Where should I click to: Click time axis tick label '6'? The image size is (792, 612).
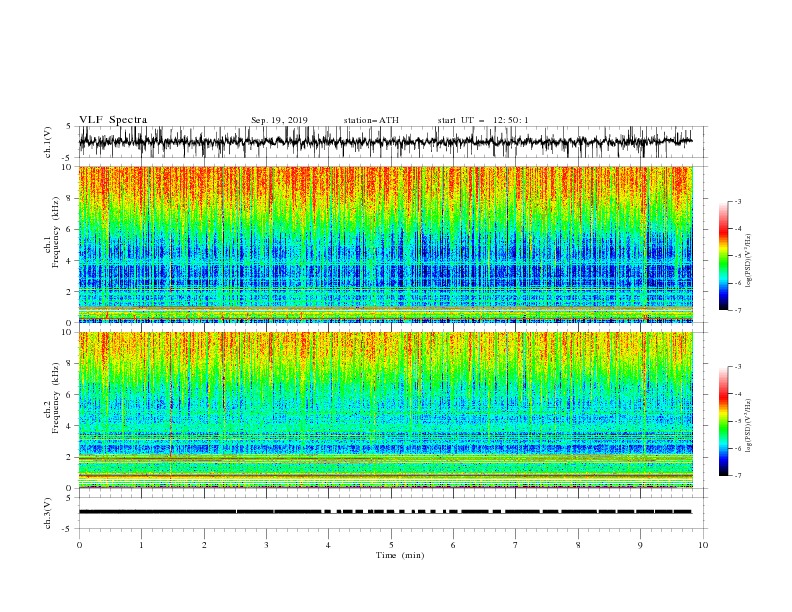(453, 545)
